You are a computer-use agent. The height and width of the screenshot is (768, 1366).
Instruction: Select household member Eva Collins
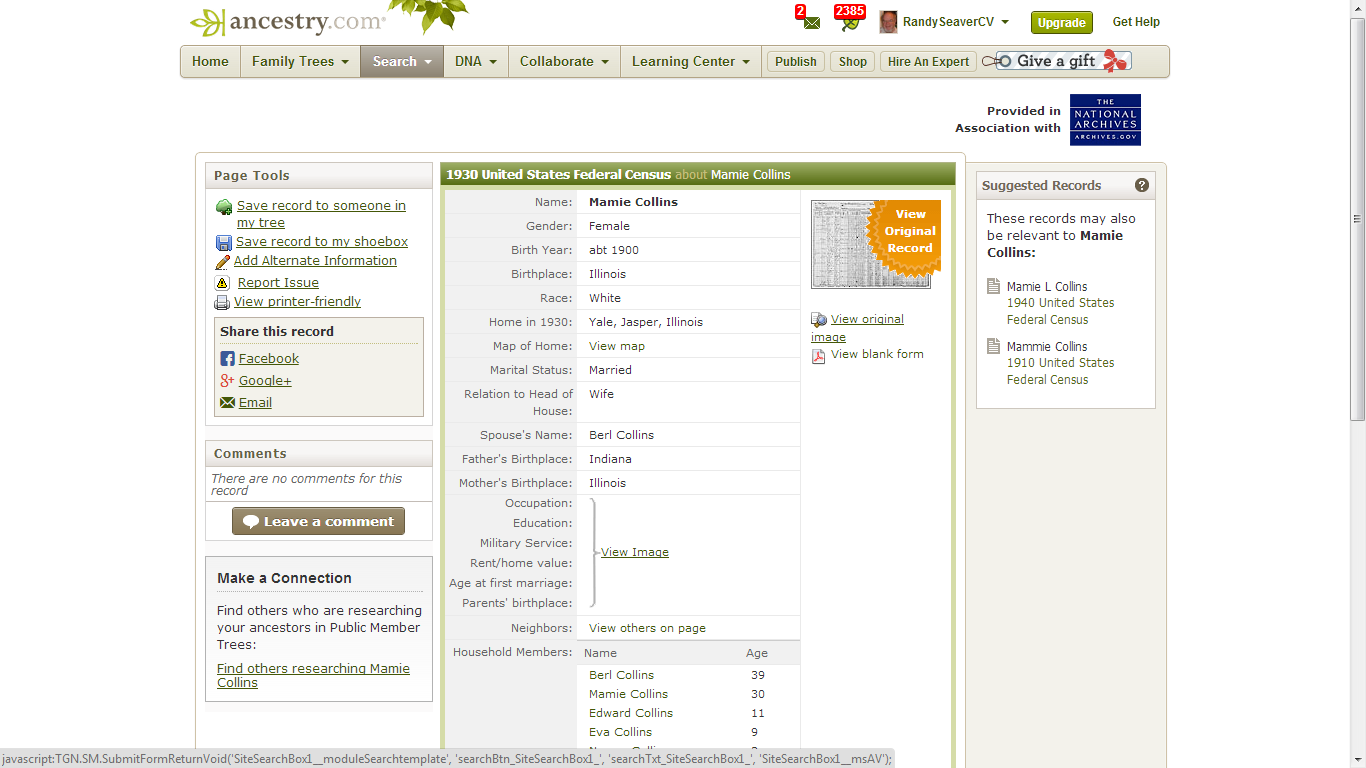[x=620, y=732]
